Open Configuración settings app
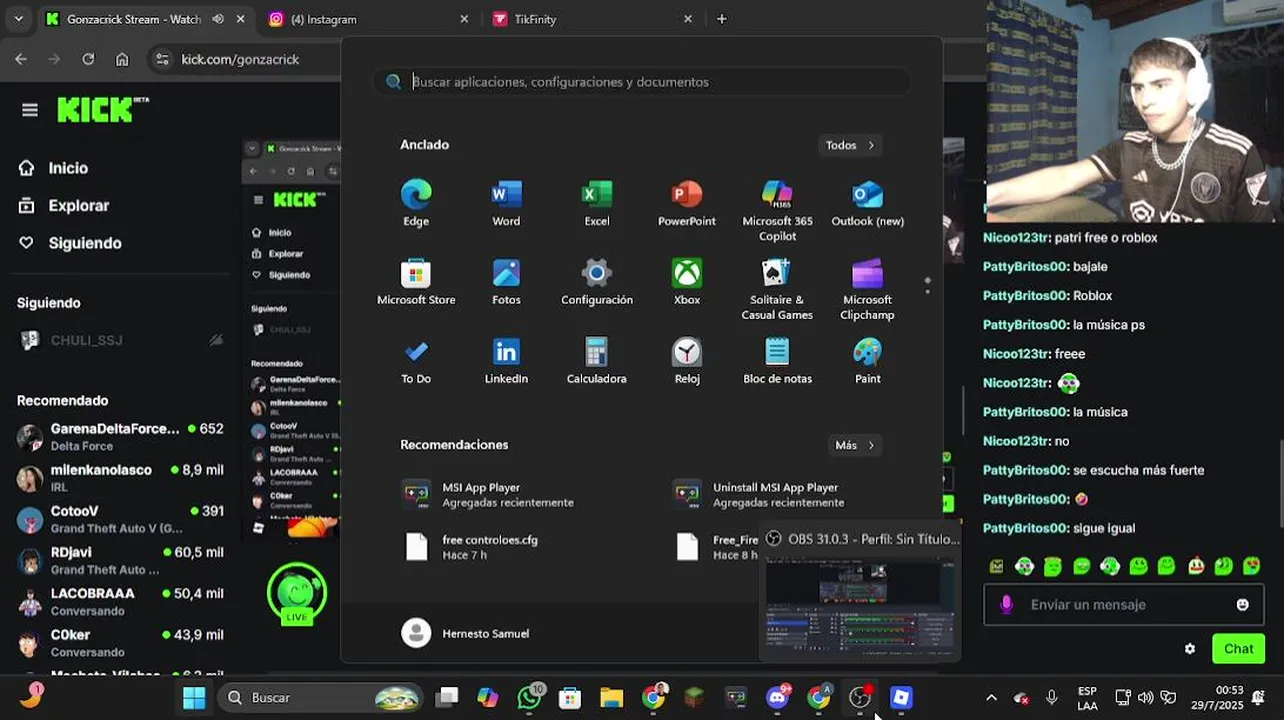Image resolution: width=1284 pixels, height=720 pixels. [x=597, y=282]
